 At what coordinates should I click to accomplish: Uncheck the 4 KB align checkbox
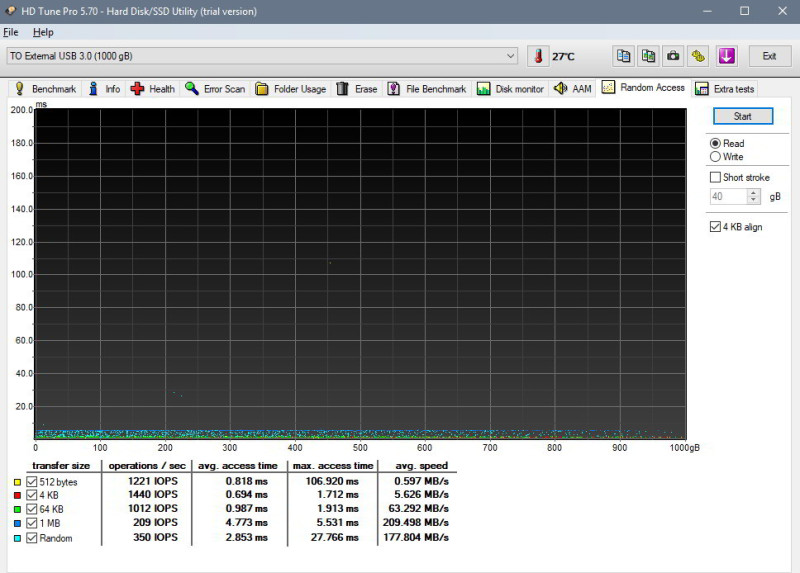point(715,227)
